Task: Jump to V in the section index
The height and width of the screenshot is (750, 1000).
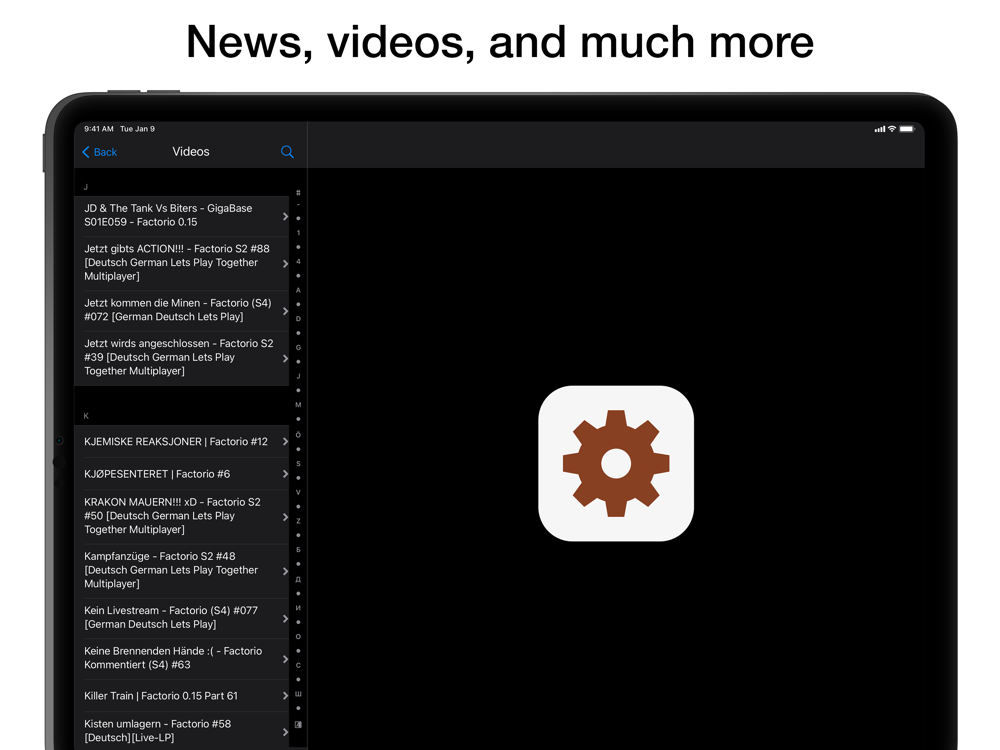Action: [298, 492]
